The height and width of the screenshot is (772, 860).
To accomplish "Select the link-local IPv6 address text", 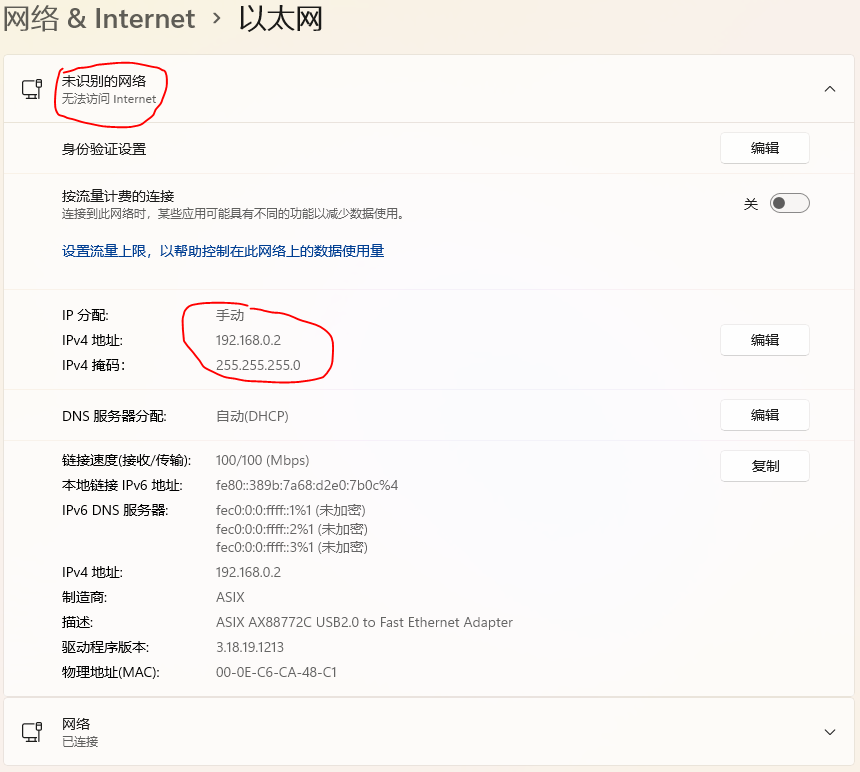I will click(306, 484).
